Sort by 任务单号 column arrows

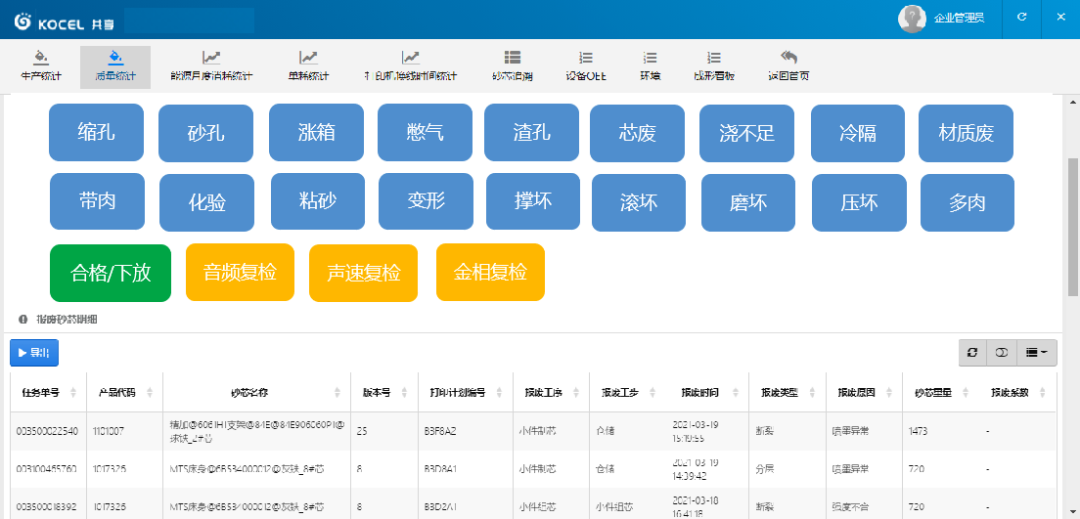click(x=74, y=393)
